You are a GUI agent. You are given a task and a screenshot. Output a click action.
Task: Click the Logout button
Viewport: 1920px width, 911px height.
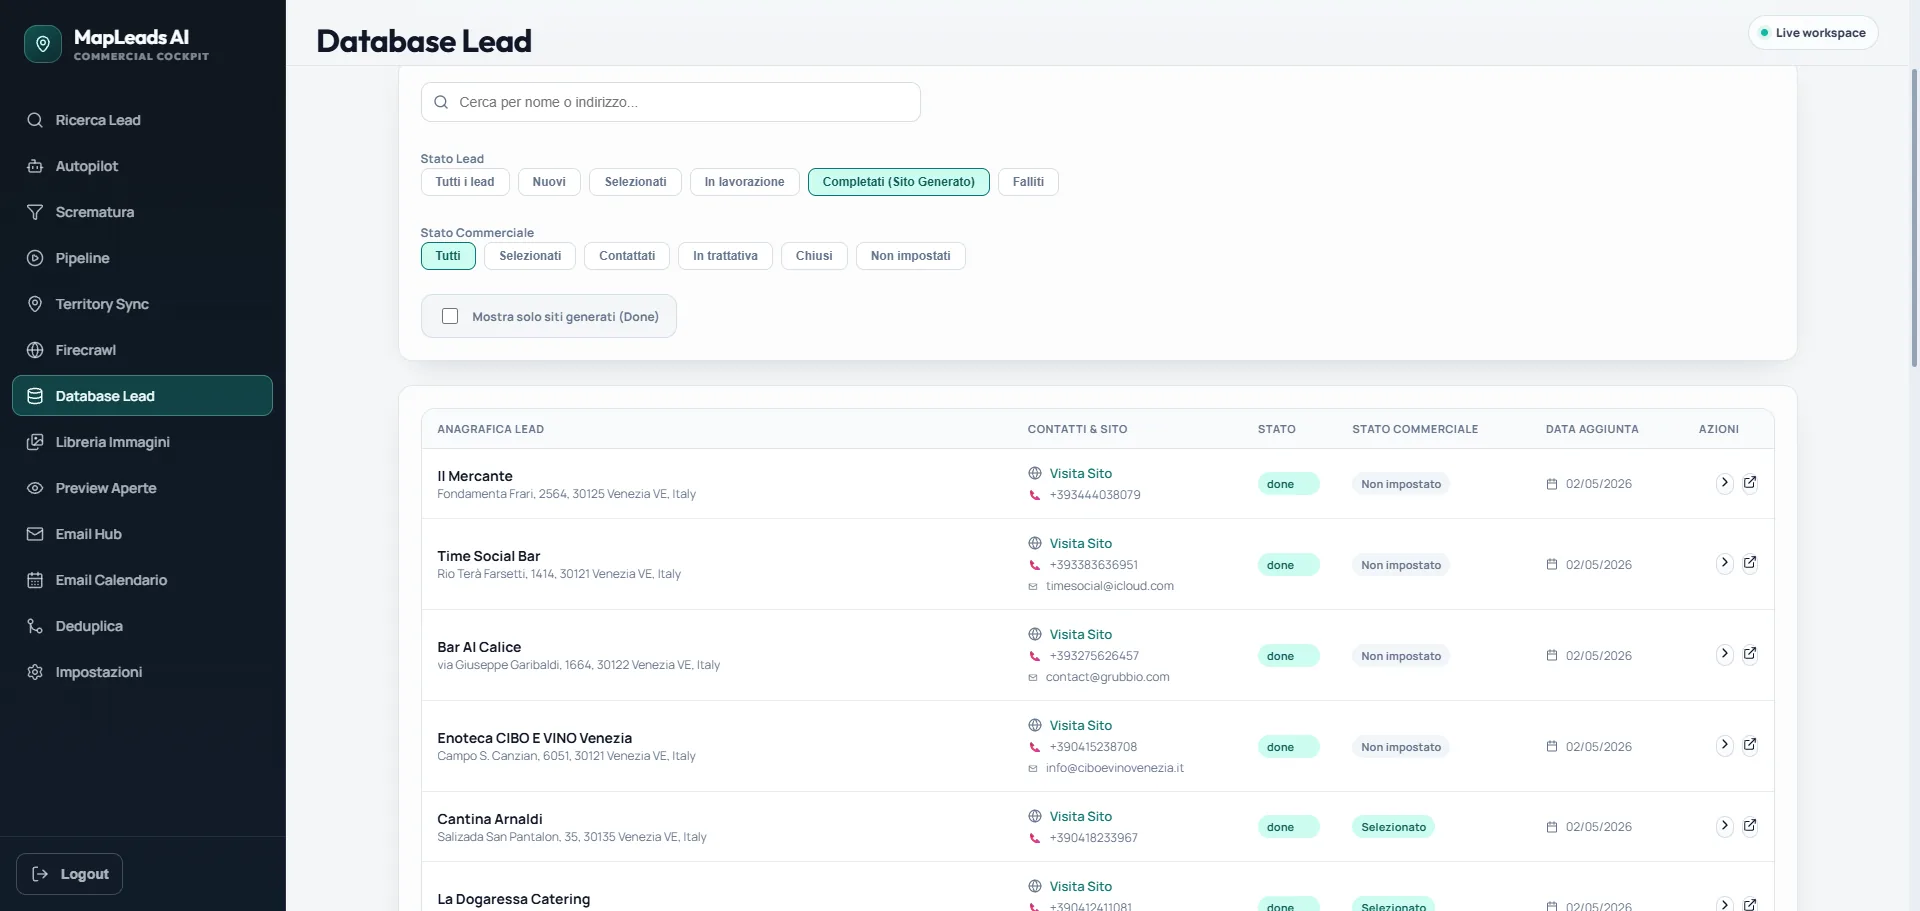click(x=70, y=874)
